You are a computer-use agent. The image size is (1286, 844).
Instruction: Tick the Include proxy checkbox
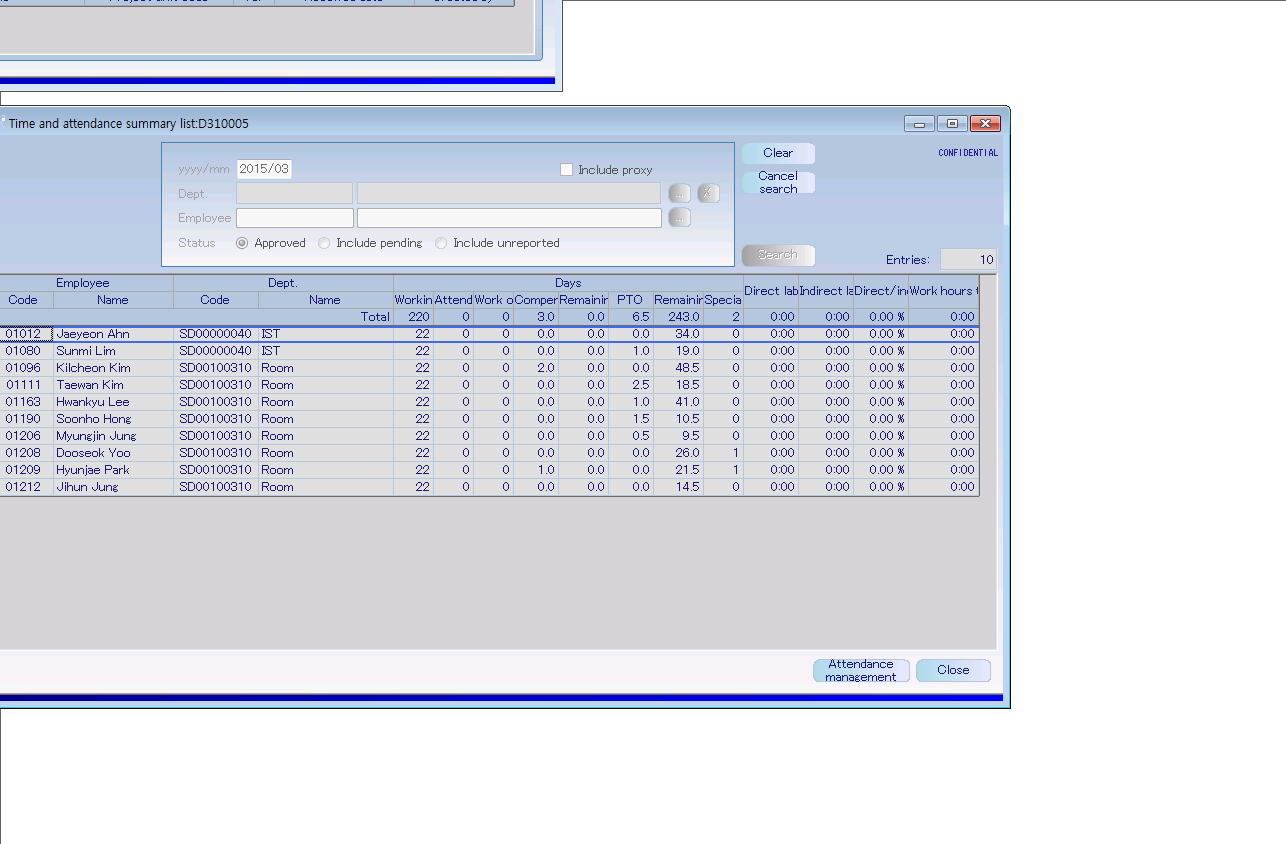point(567,170)
